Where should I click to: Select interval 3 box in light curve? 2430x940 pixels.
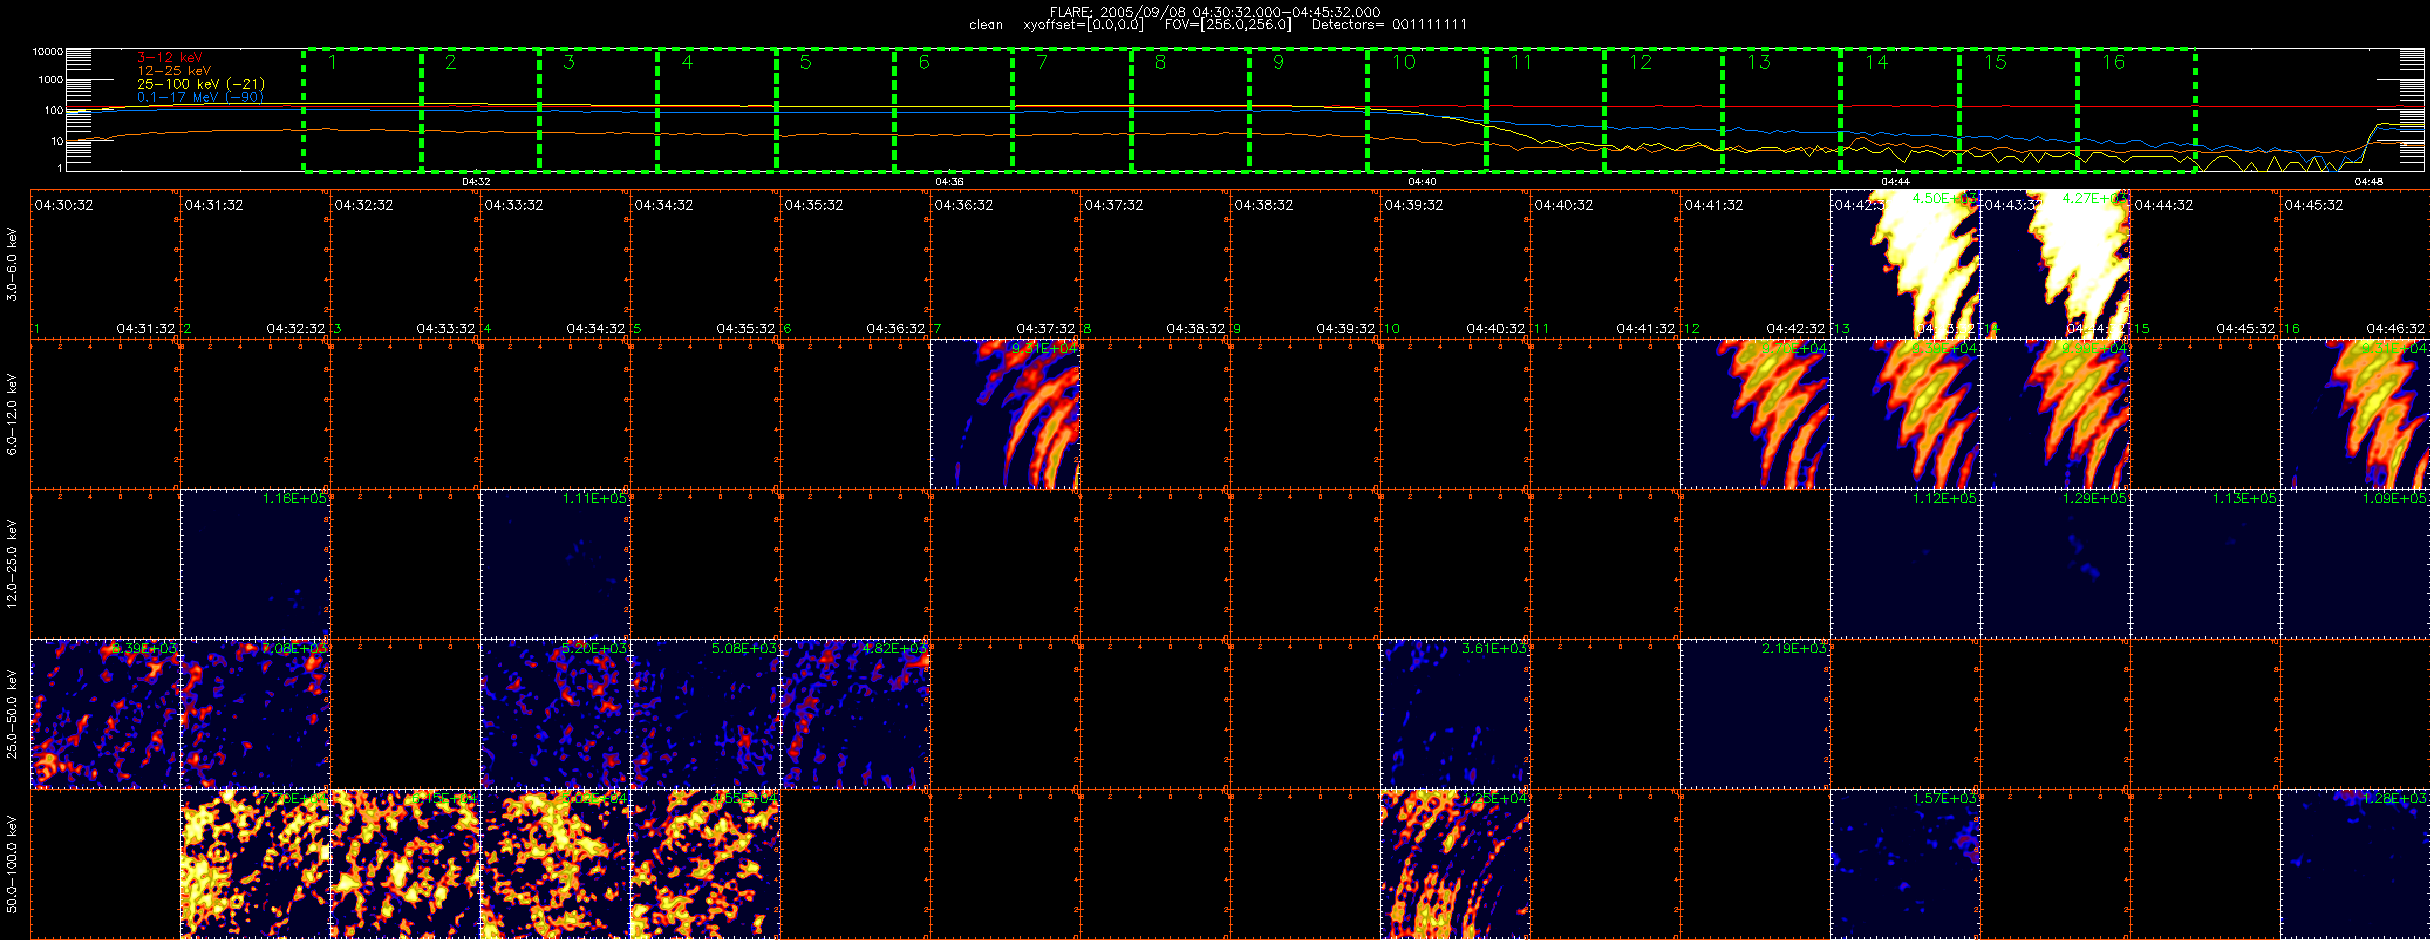pos(598,110)
